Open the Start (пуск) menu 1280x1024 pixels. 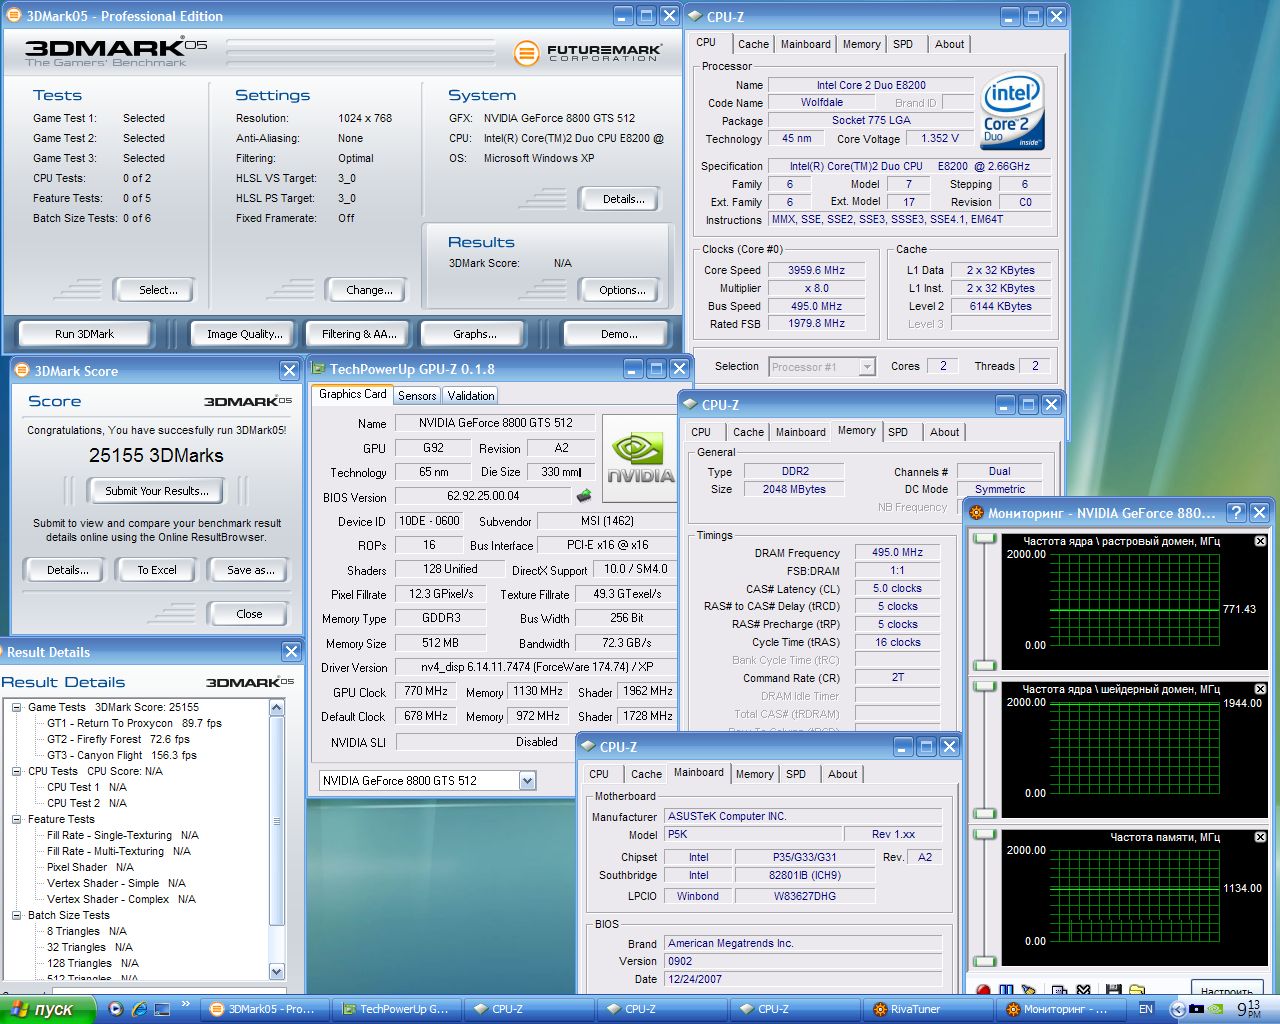point(46,1009)
